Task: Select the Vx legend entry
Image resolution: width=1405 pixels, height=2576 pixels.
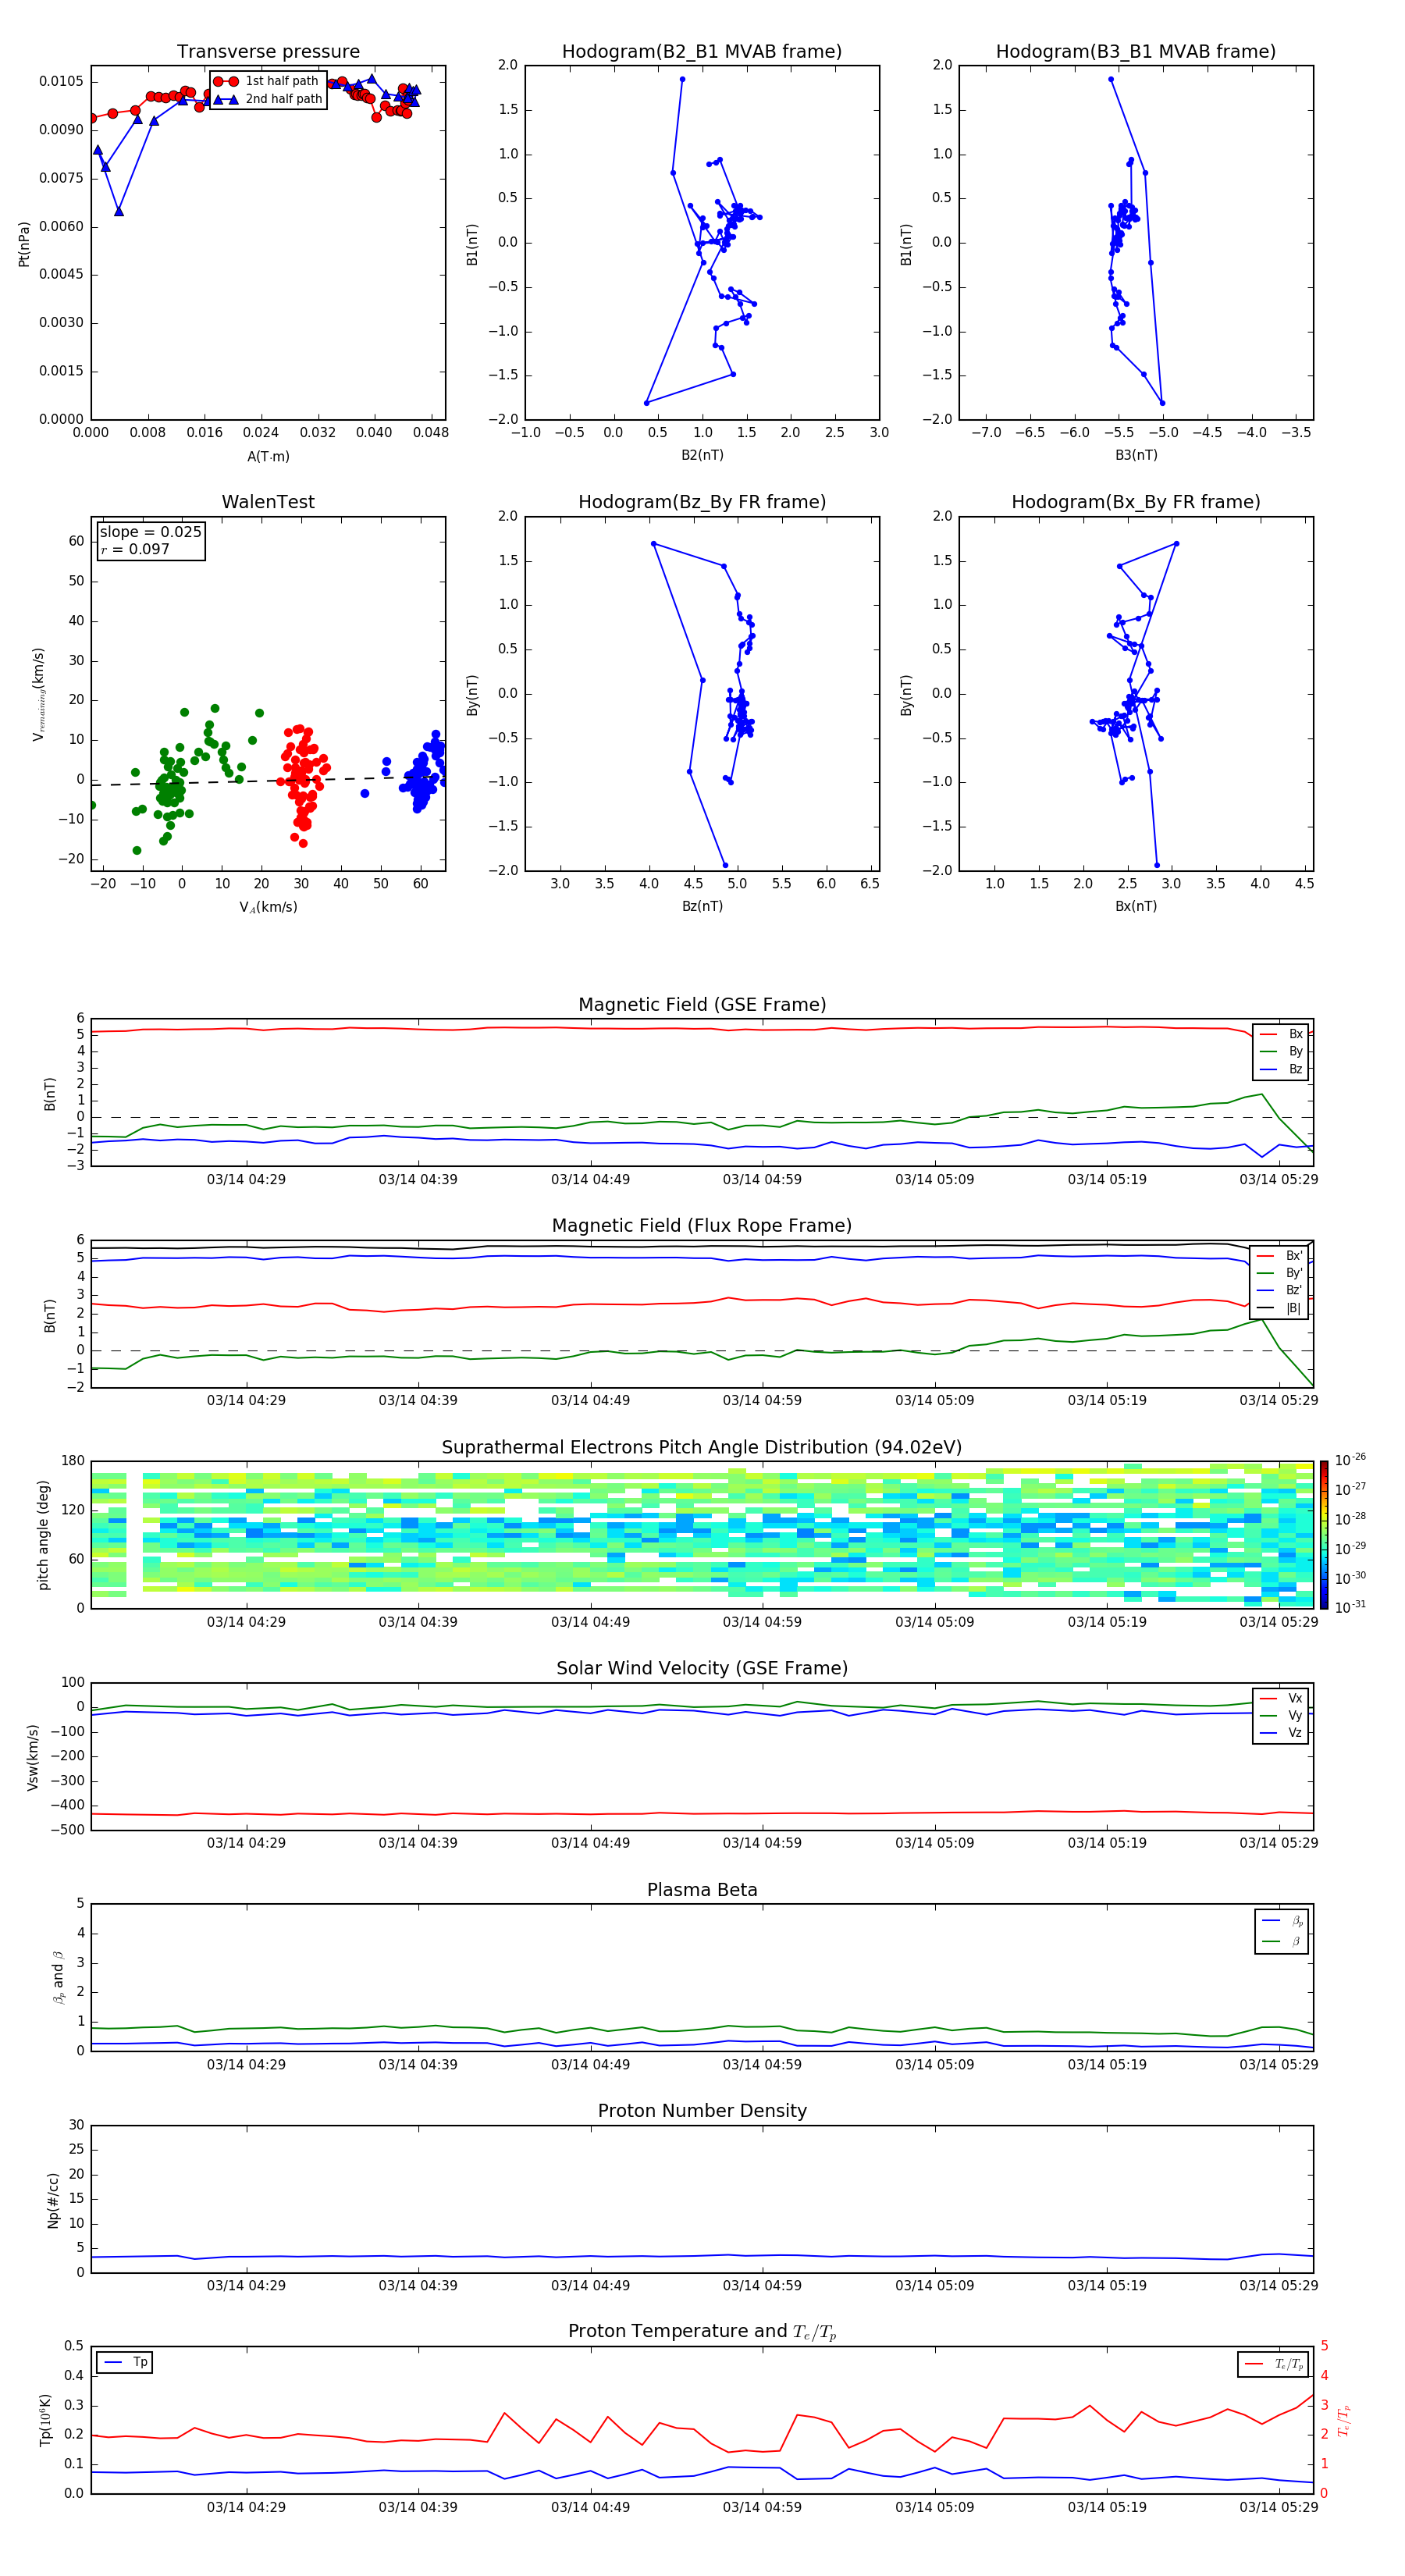Action: (1281, 1698)
